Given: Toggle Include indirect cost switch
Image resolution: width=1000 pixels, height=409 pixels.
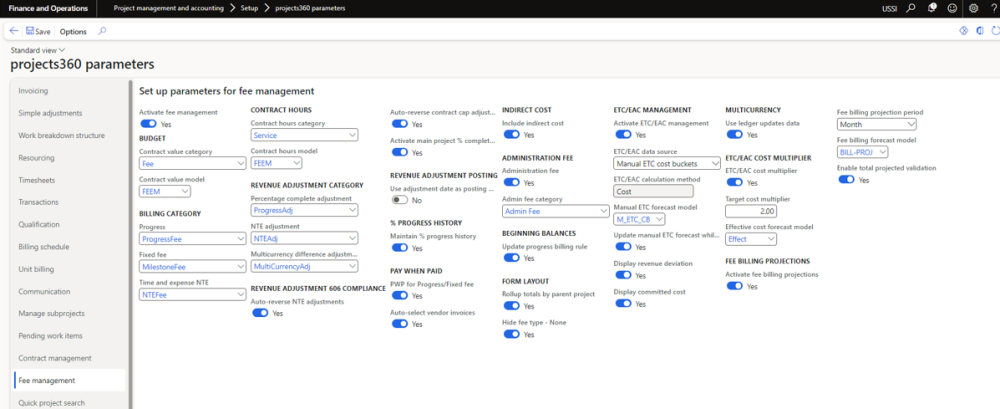Looking at the screenshot, I should tap(511, 134).
